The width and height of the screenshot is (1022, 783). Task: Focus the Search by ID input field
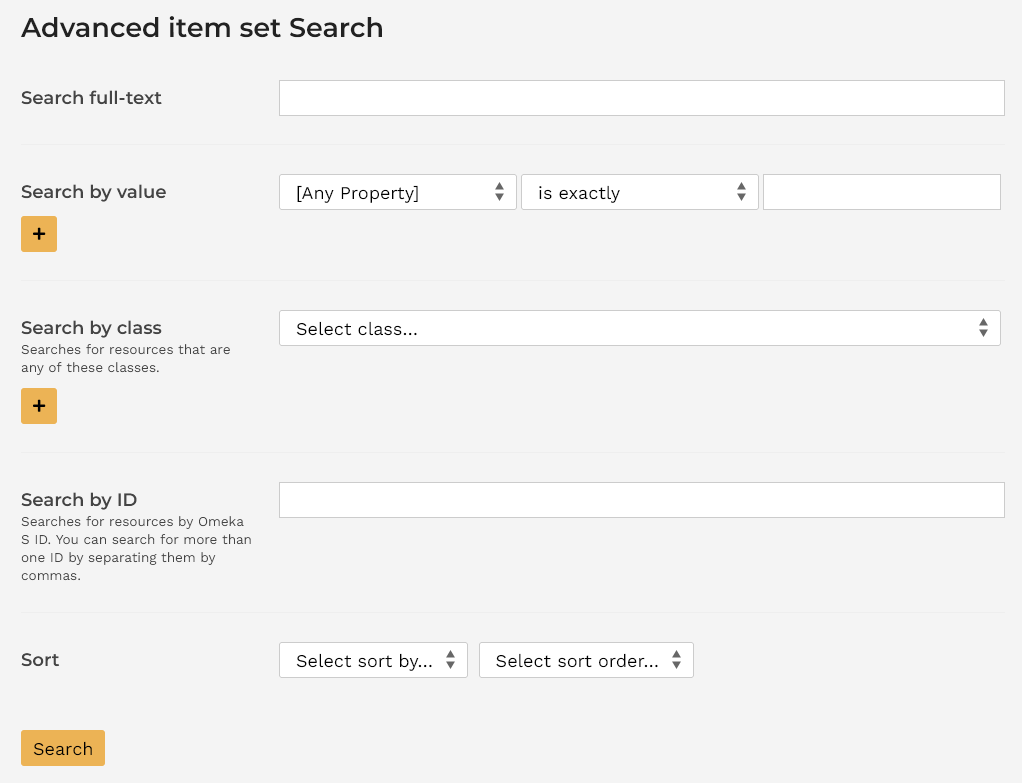point(641,500)
